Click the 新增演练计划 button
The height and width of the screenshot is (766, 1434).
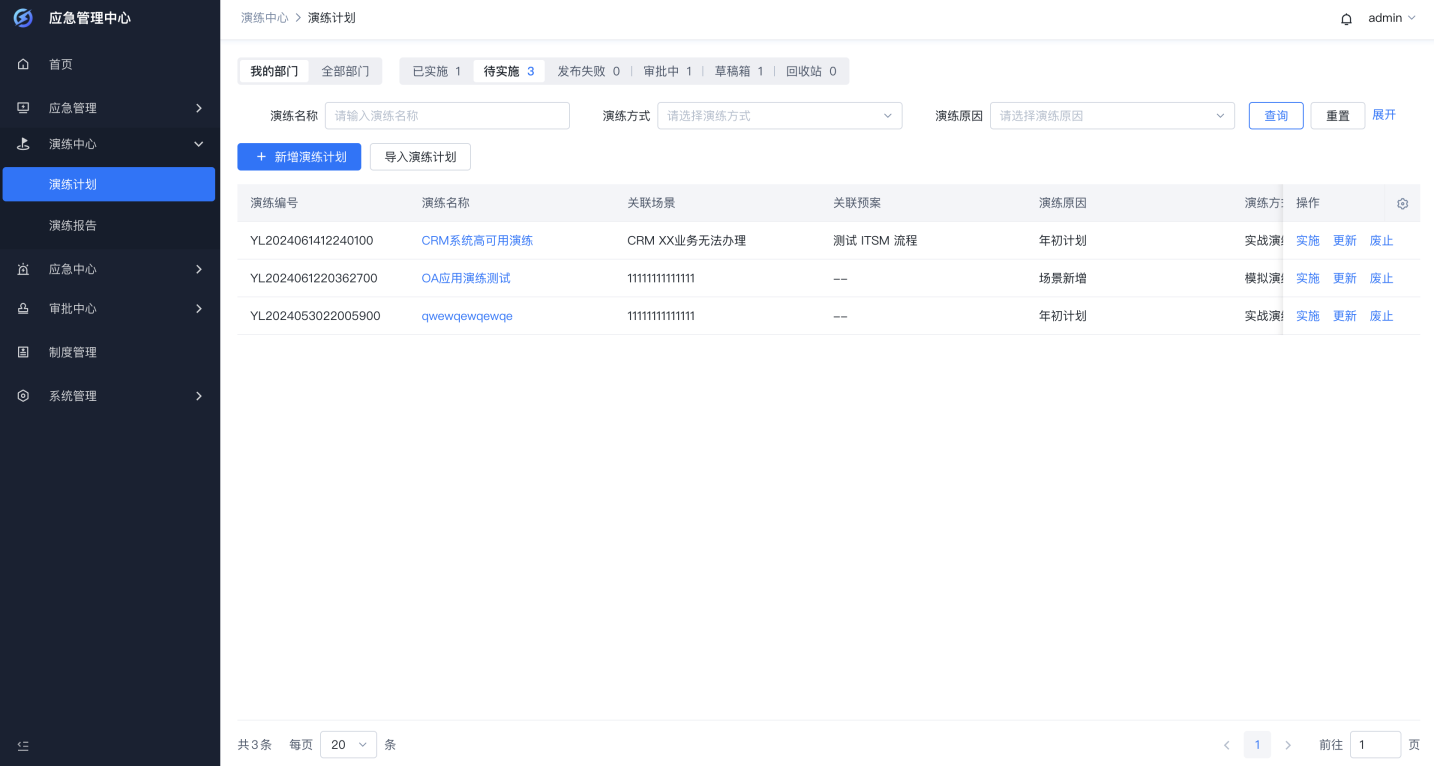tap(299, 157)
